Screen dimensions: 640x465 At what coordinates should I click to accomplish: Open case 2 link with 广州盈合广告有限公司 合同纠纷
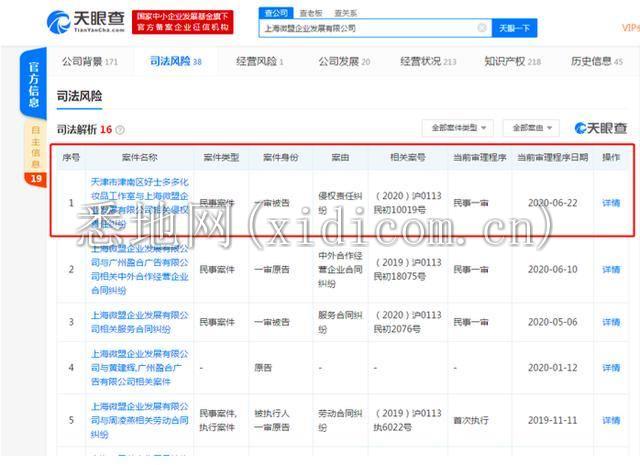140,269
